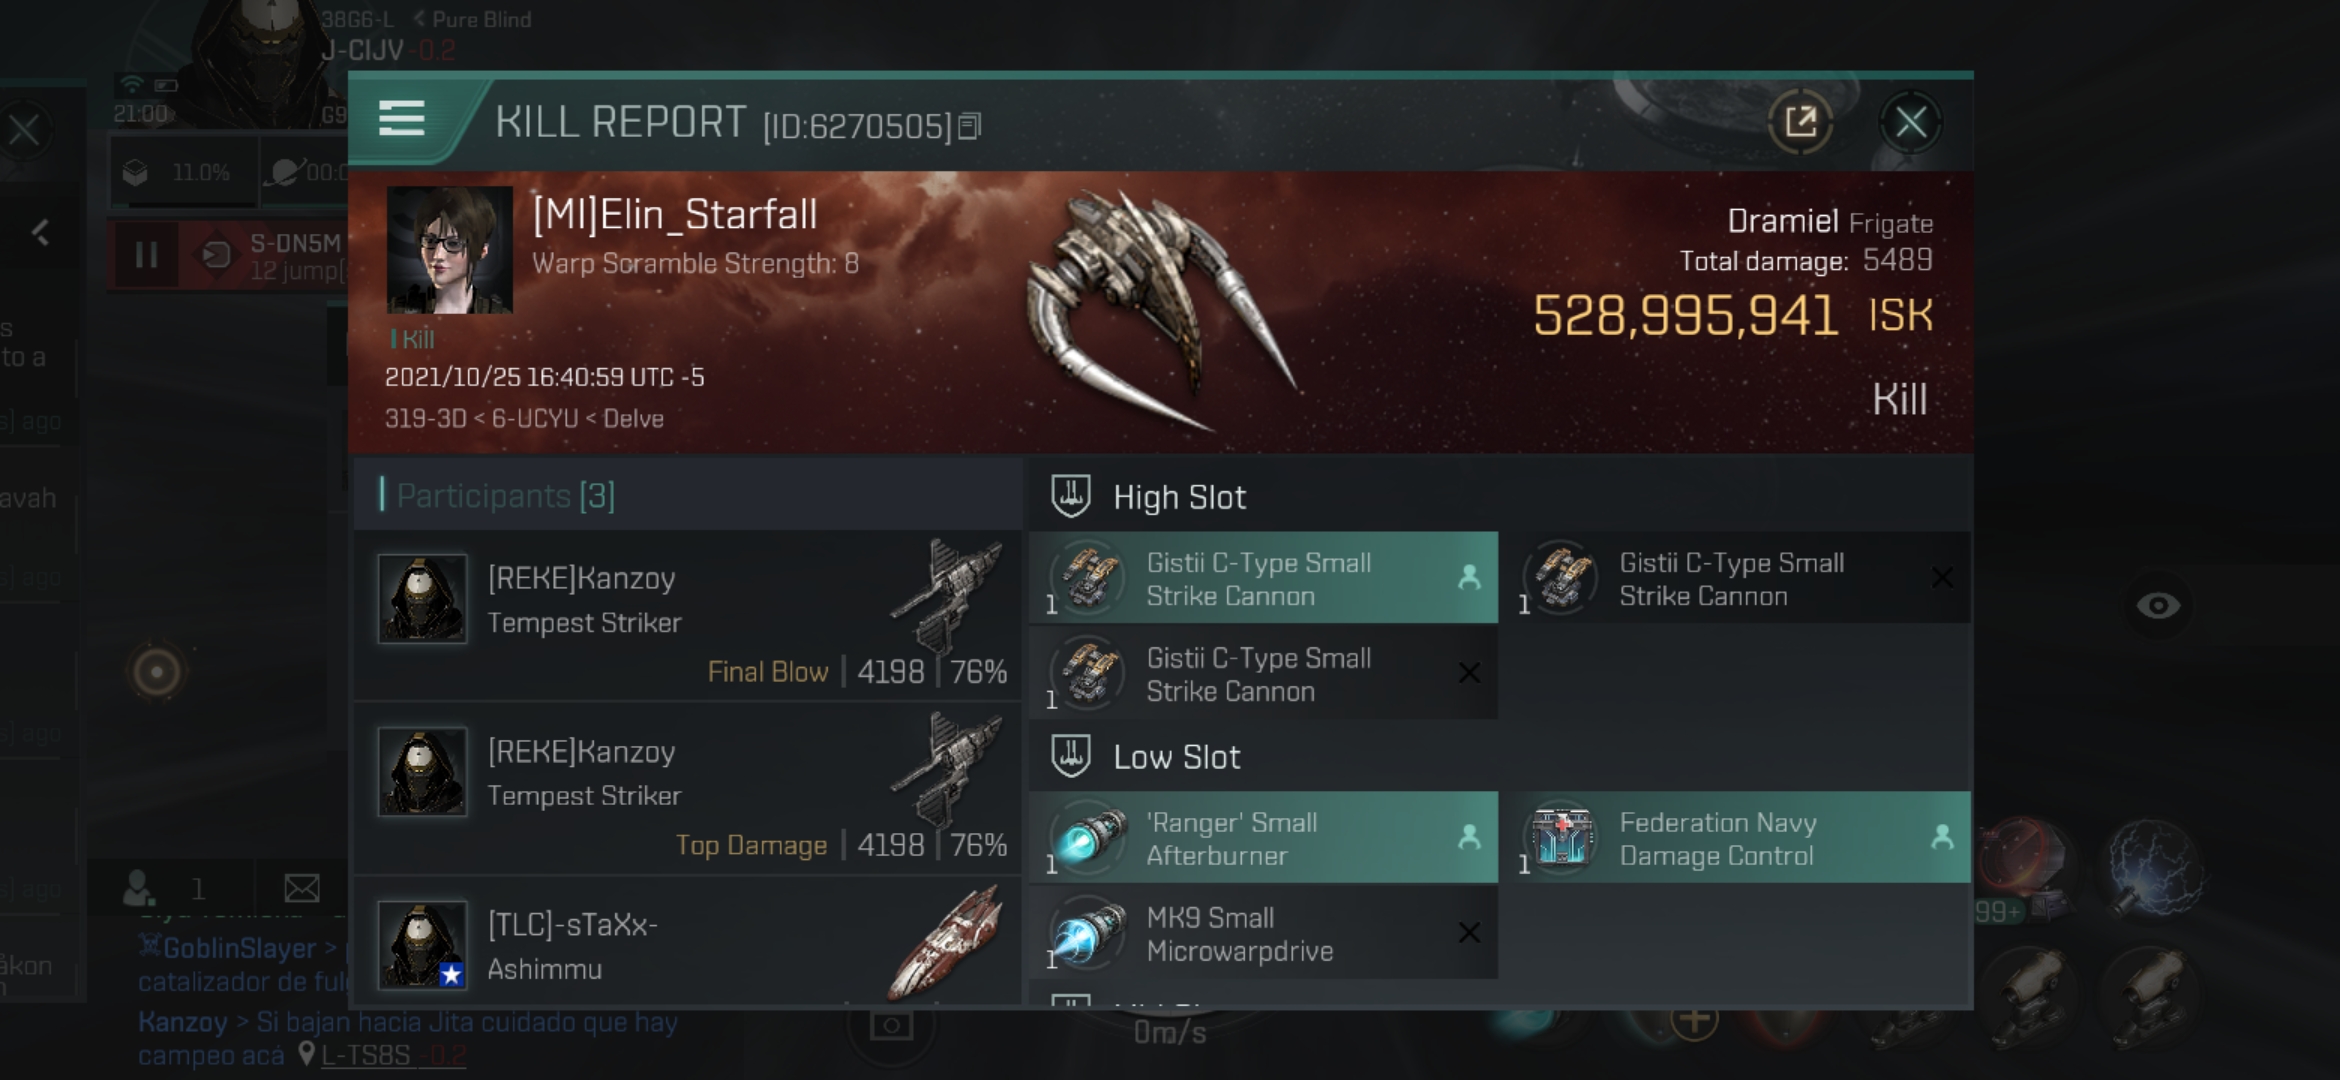The height and width of the screenshot is (1080, 2340).
Task: Select MK9 Small Microwarpdrive module
Action: [1263, 933]
